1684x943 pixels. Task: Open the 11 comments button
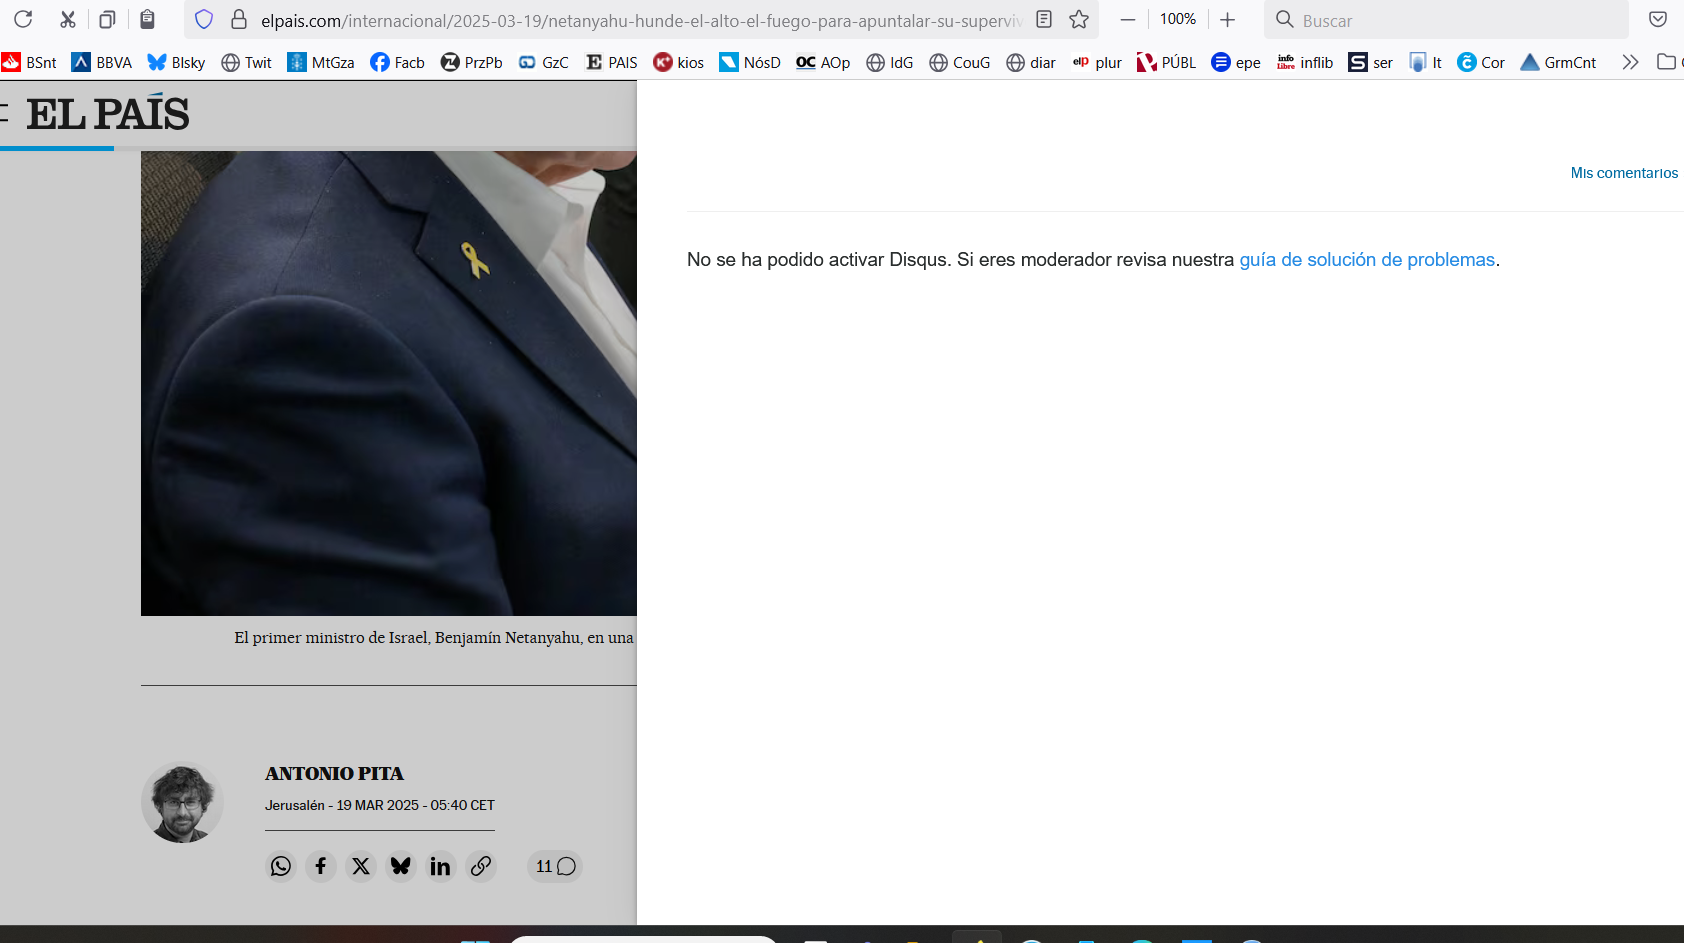coord(555,866)
